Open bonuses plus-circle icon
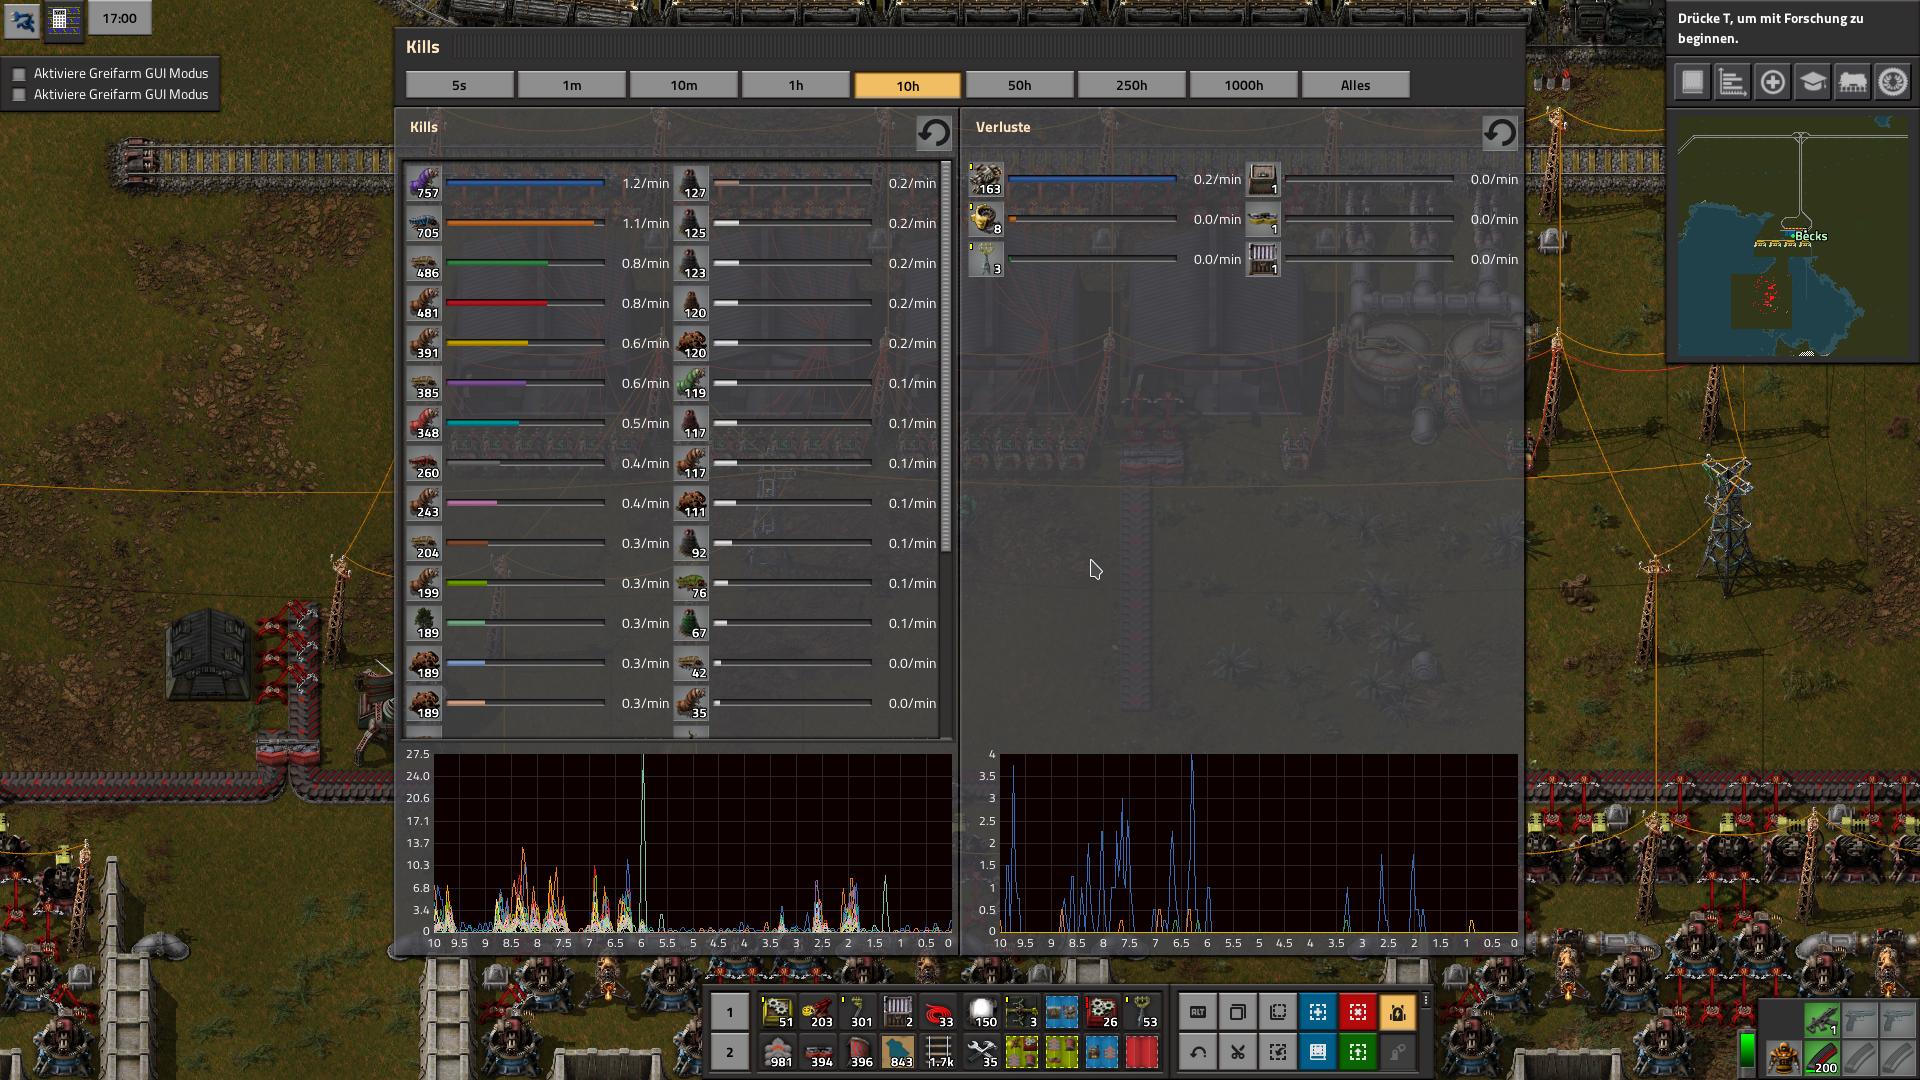 click(1772, 82)
